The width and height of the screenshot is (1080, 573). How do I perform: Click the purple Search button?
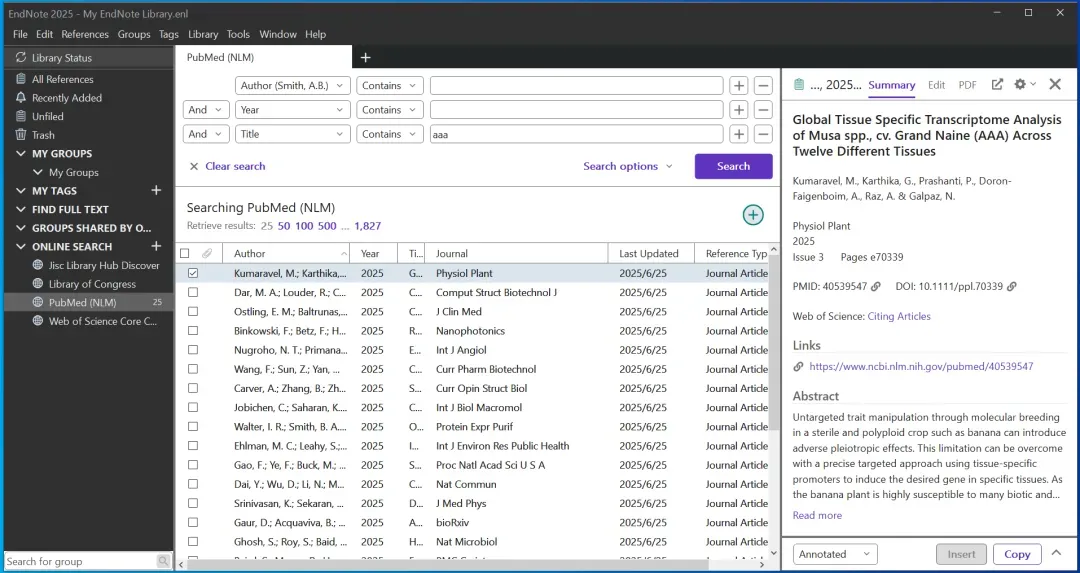point(734,166)
